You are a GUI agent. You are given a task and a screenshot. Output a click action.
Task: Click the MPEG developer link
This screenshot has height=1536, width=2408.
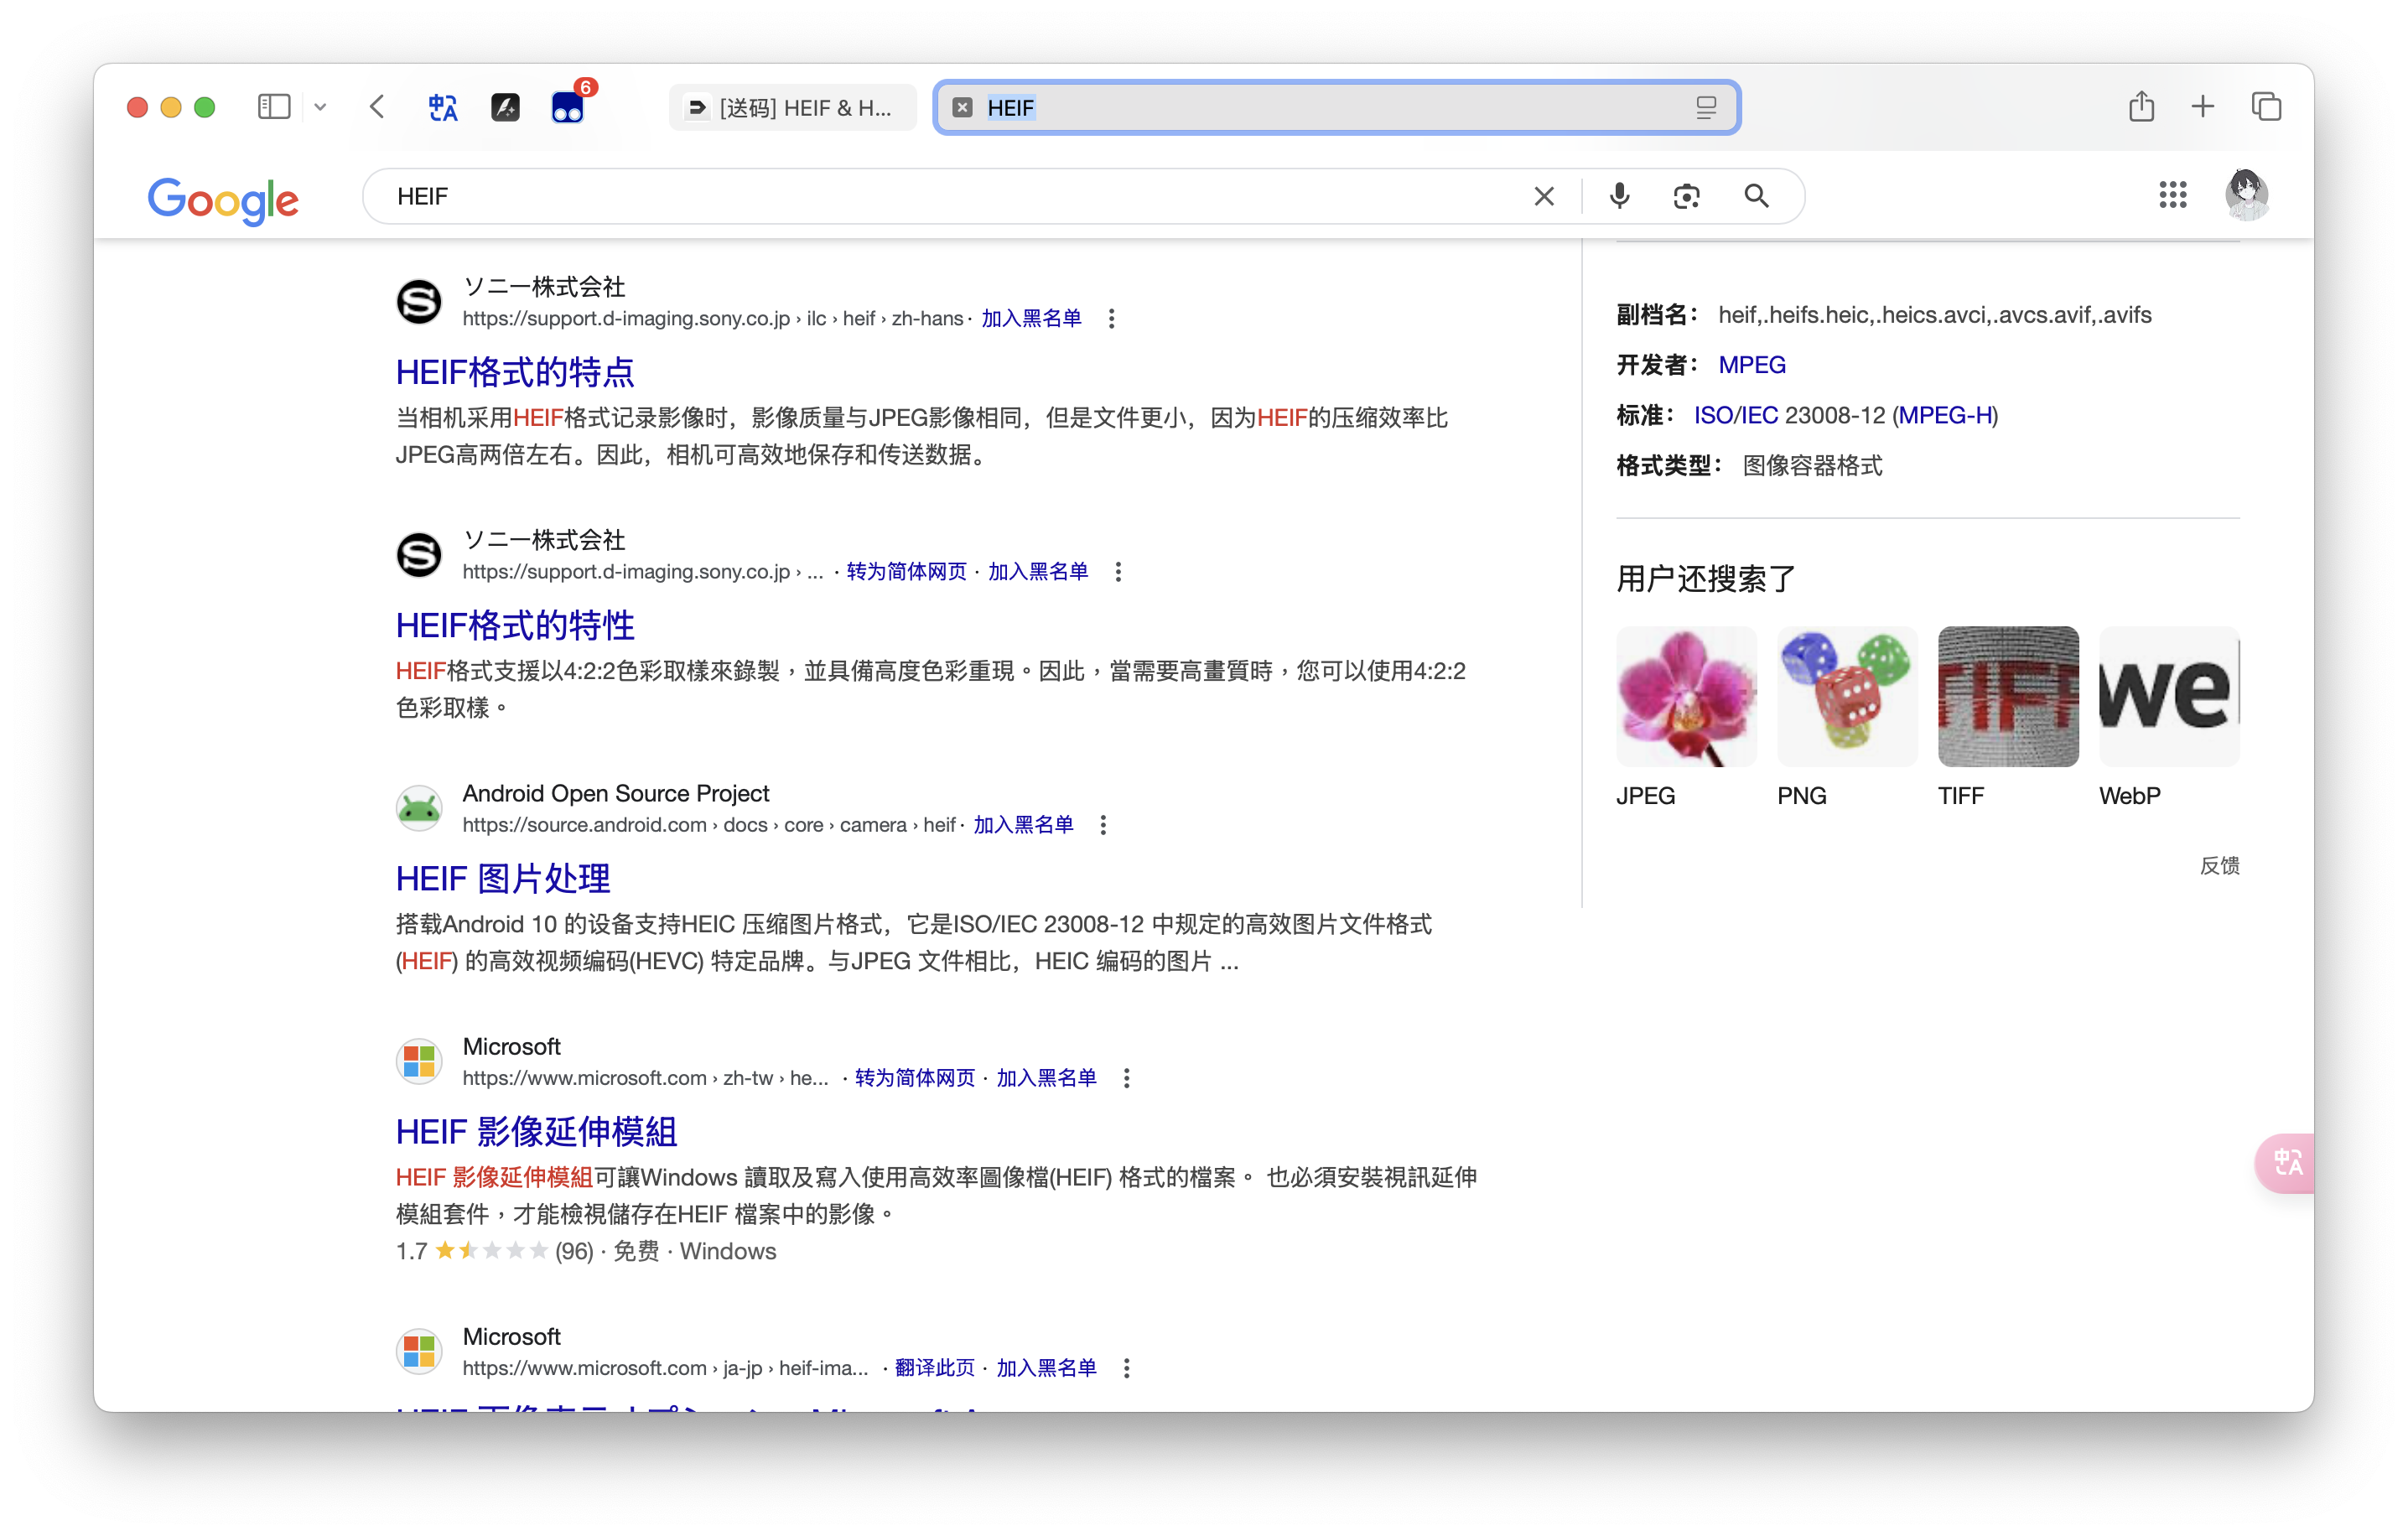1751,365
